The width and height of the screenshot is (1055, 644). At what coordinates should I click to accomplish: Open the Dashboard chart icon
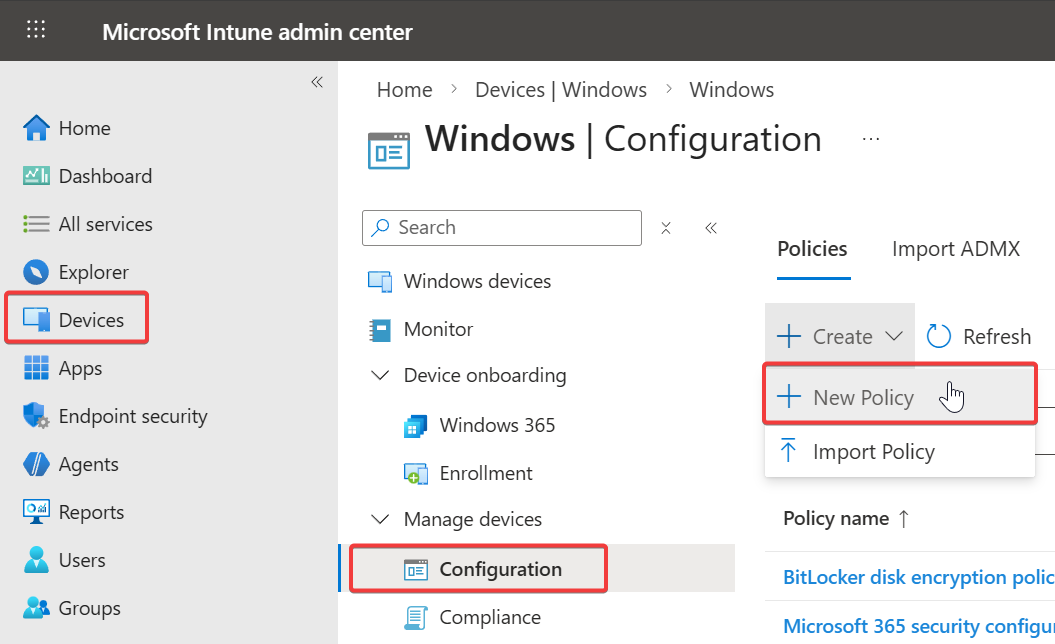(36, 176)
